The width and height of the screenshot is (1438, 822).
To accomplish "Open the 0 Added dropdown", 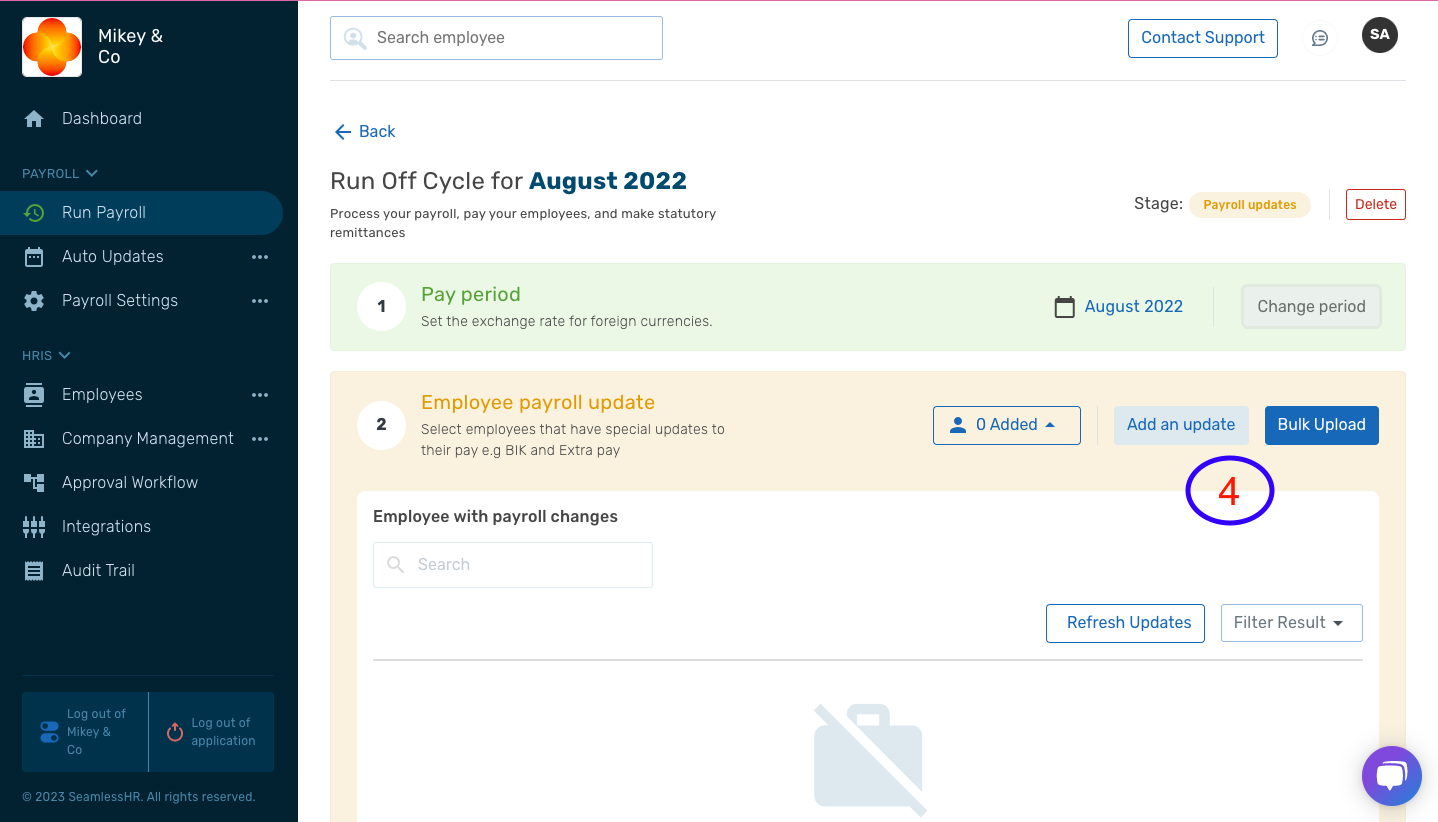I will [1006, 425].
